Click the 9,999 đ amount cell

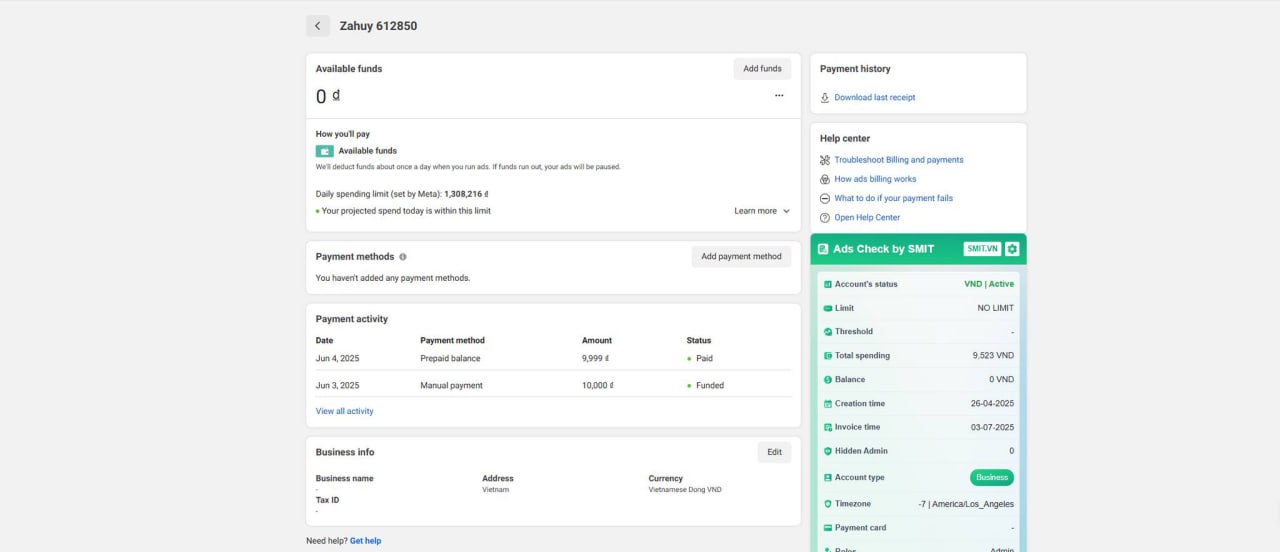[x=596, y=358]
